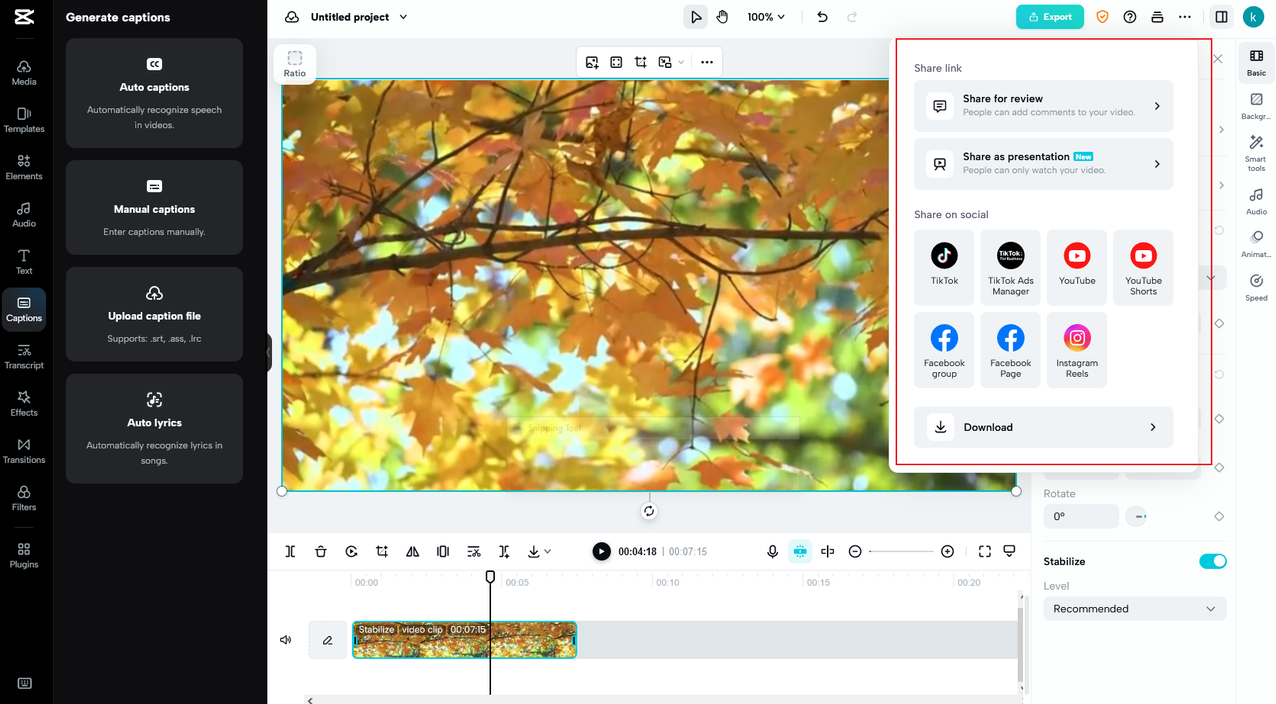Expand the Download option
This screenshot has width=1276, height=704.
pyautogui.click(x=1043, y=427)
